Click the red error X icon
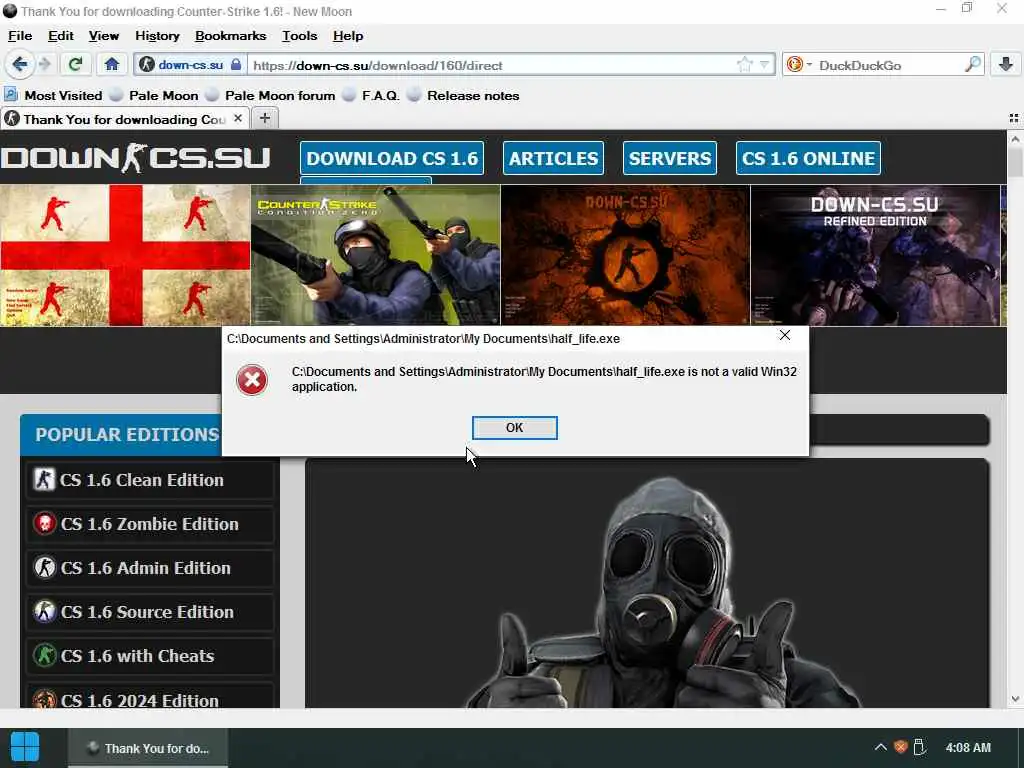The image size is (1024, 768). pos(252,379)
